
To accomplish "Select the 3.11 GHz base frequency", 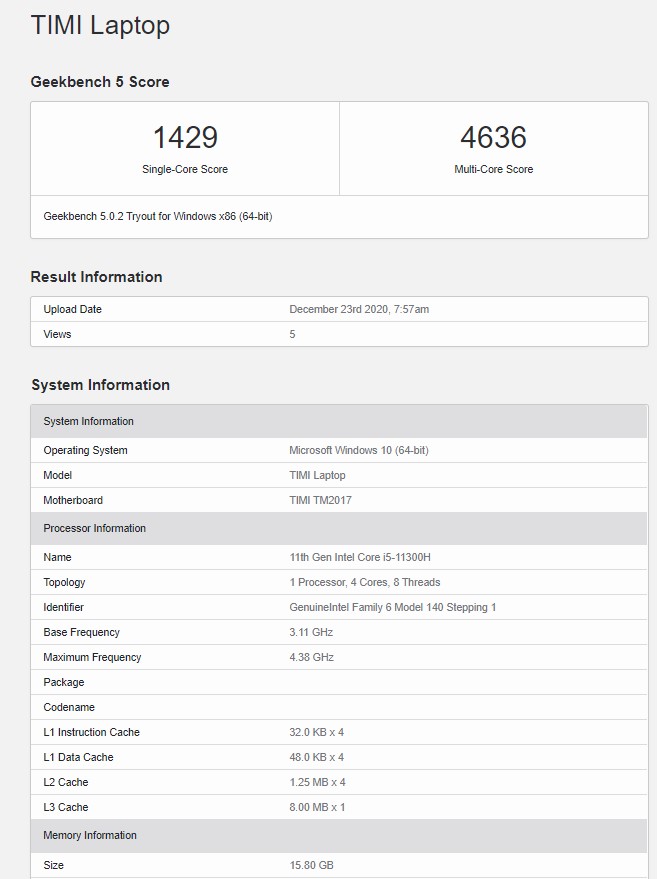I will (x=311, y=632).
